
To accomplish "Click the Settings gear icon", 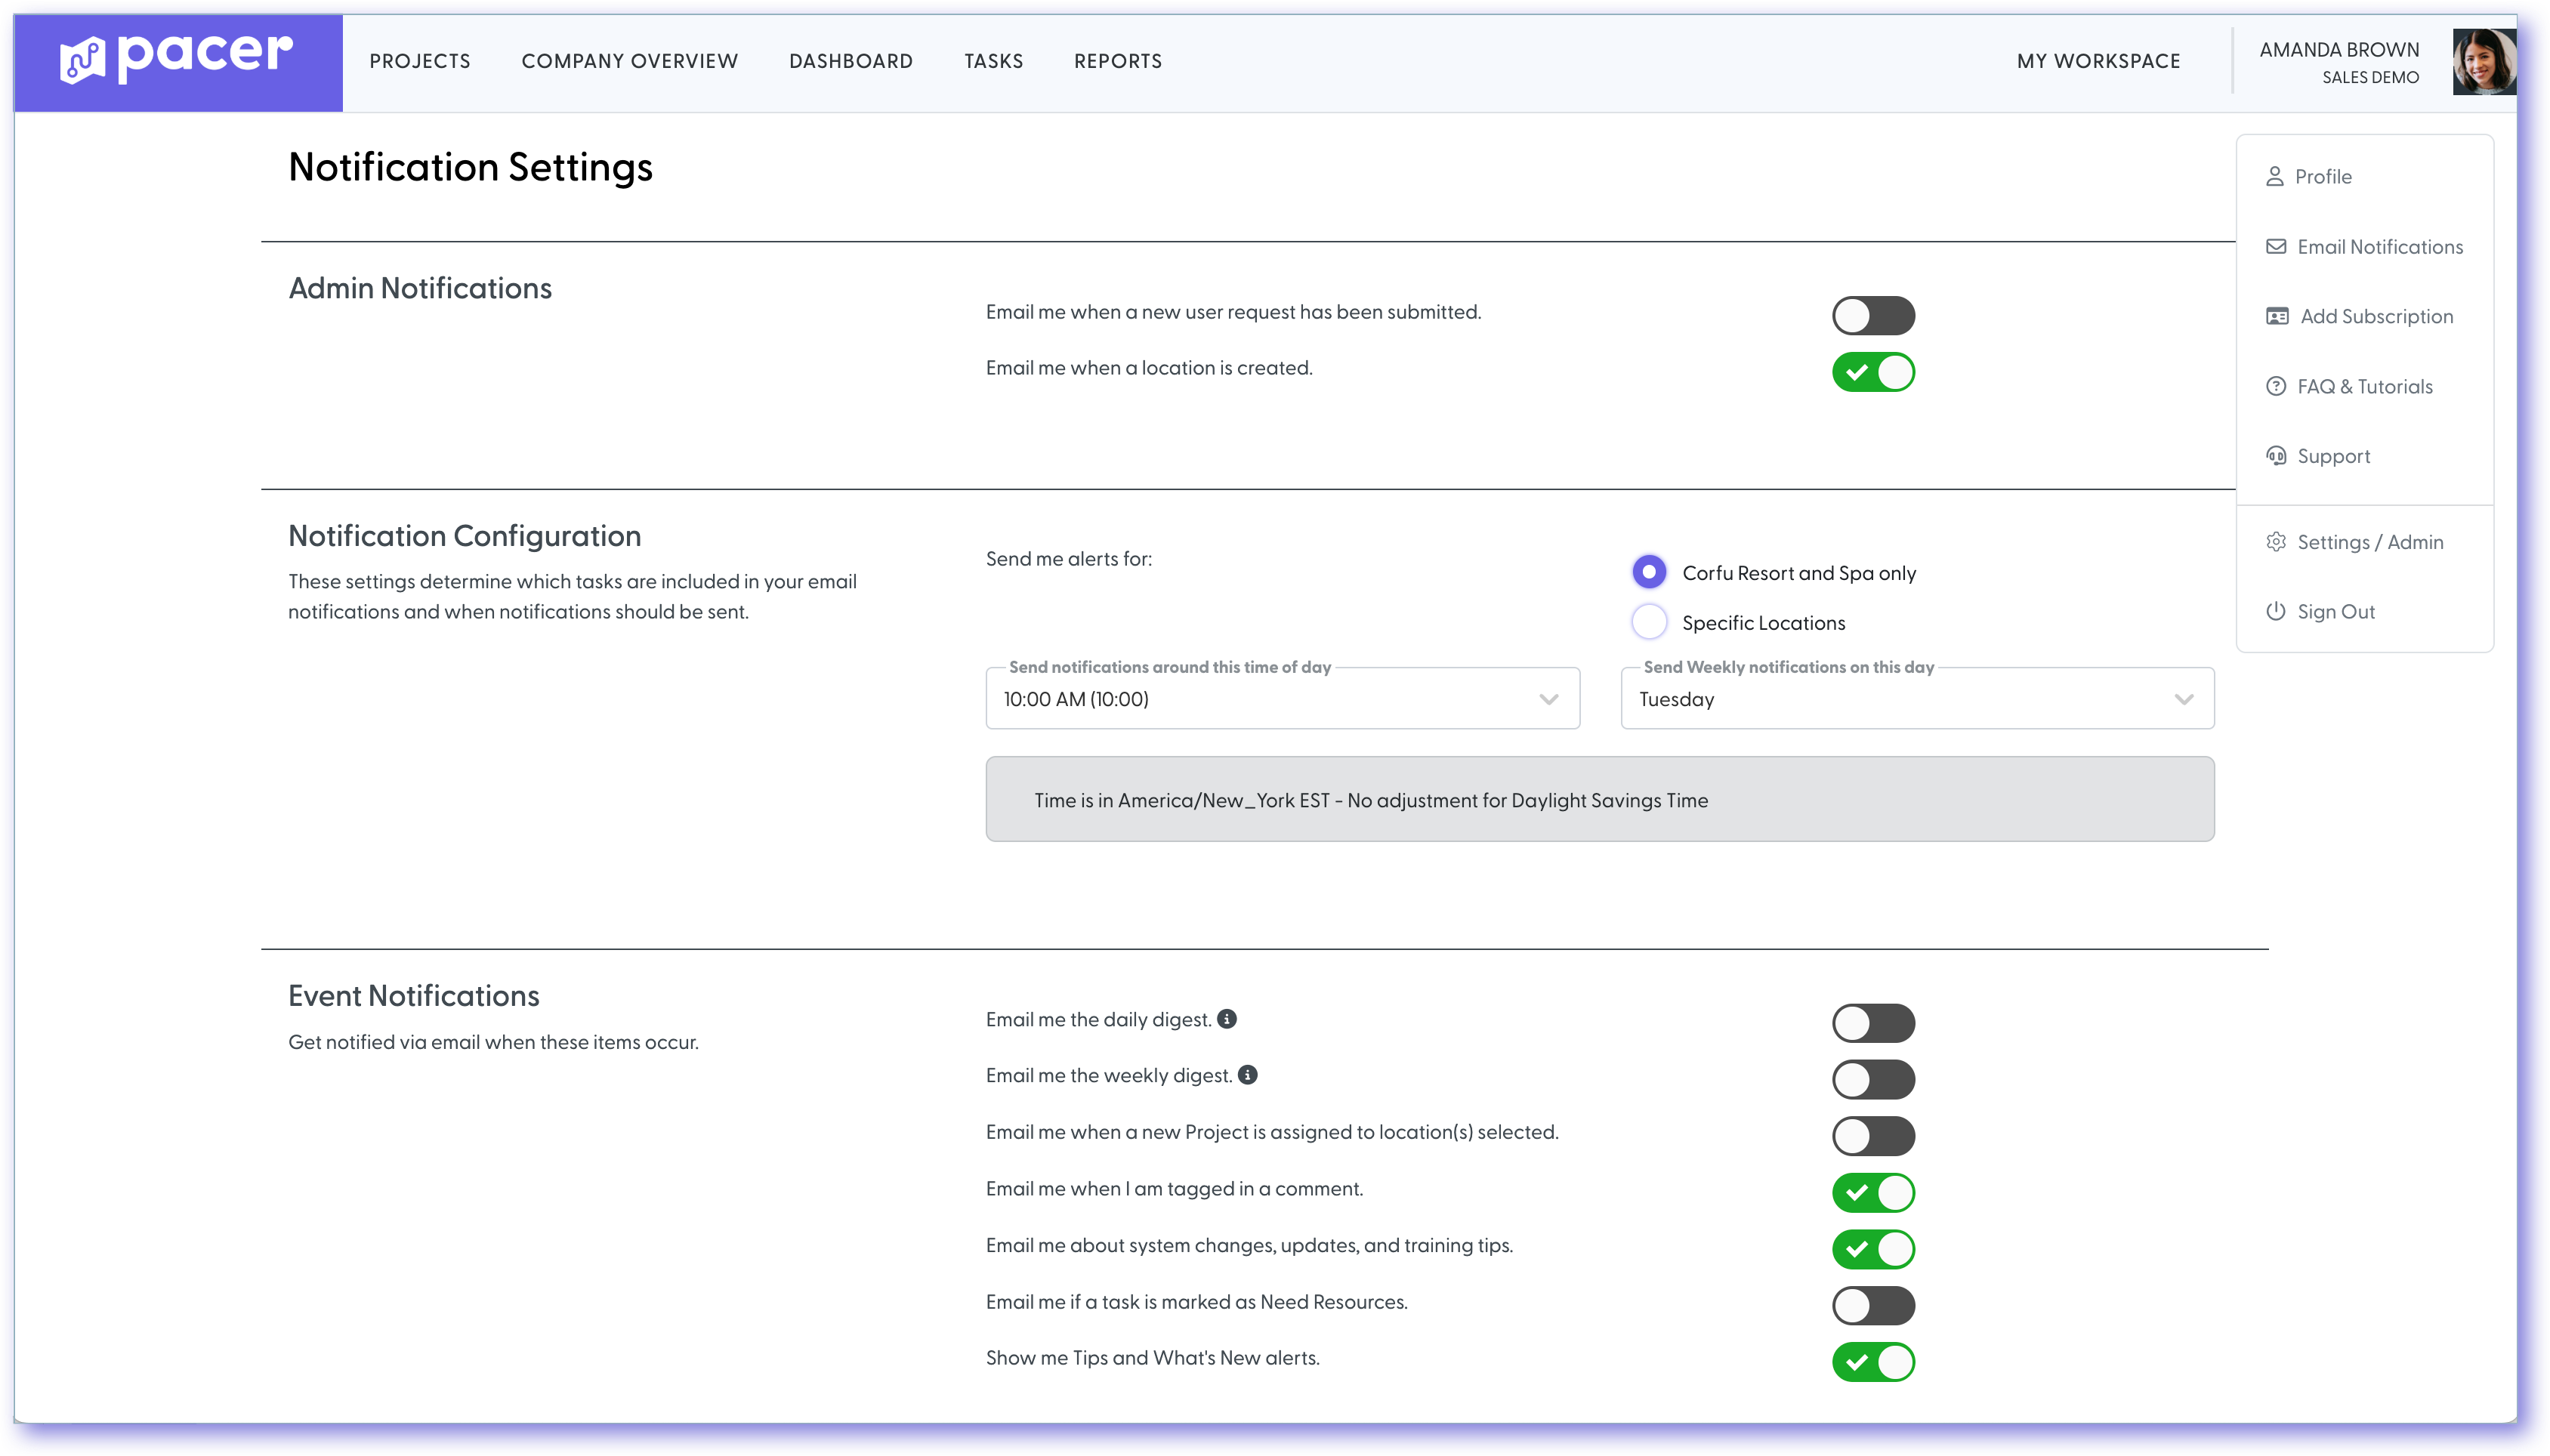I will [2275, 542].
